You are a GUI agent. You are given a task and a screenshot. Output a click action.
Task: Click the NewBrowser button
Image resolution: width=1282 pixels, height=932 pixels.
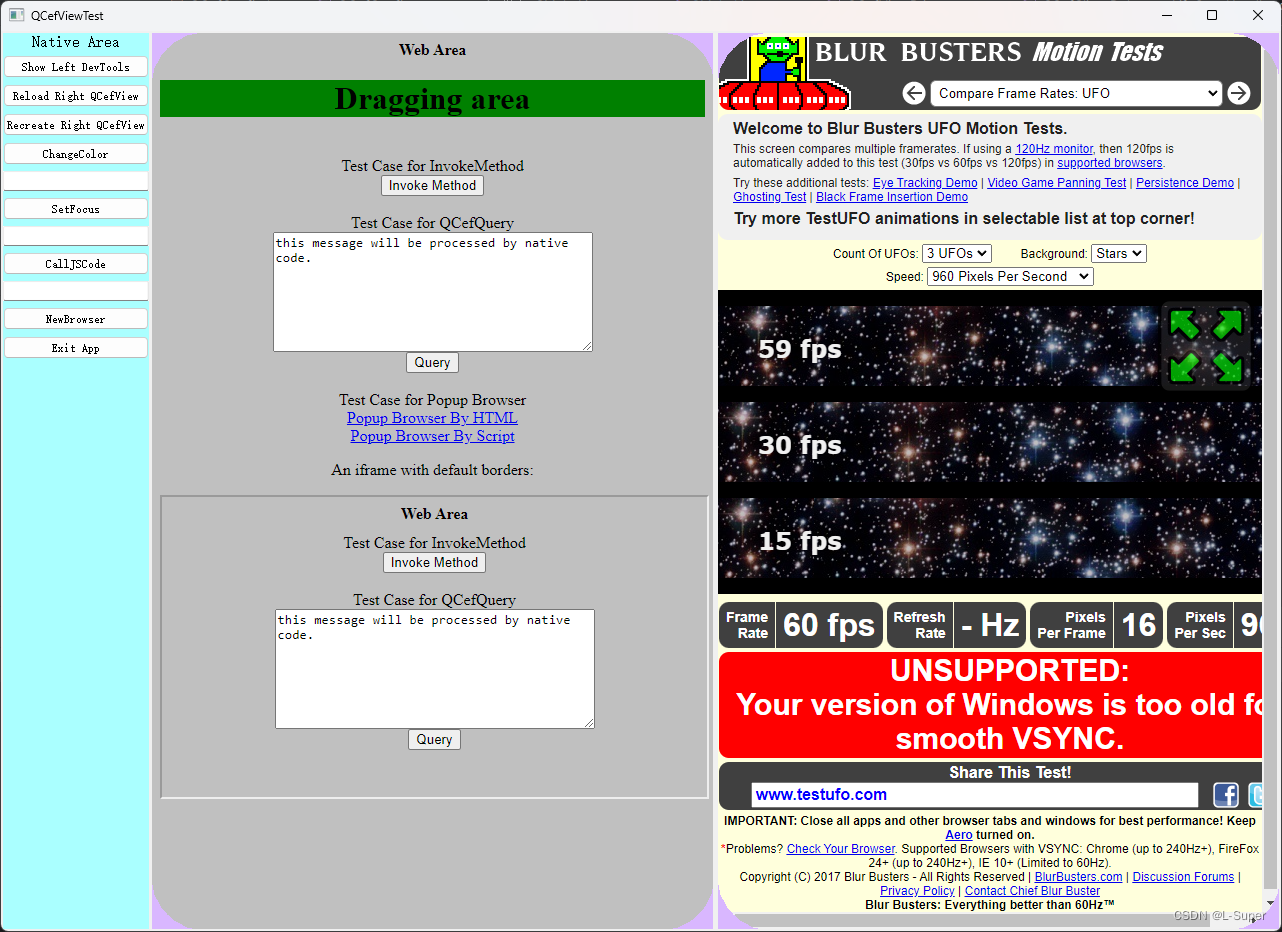(x=76, y=319)
